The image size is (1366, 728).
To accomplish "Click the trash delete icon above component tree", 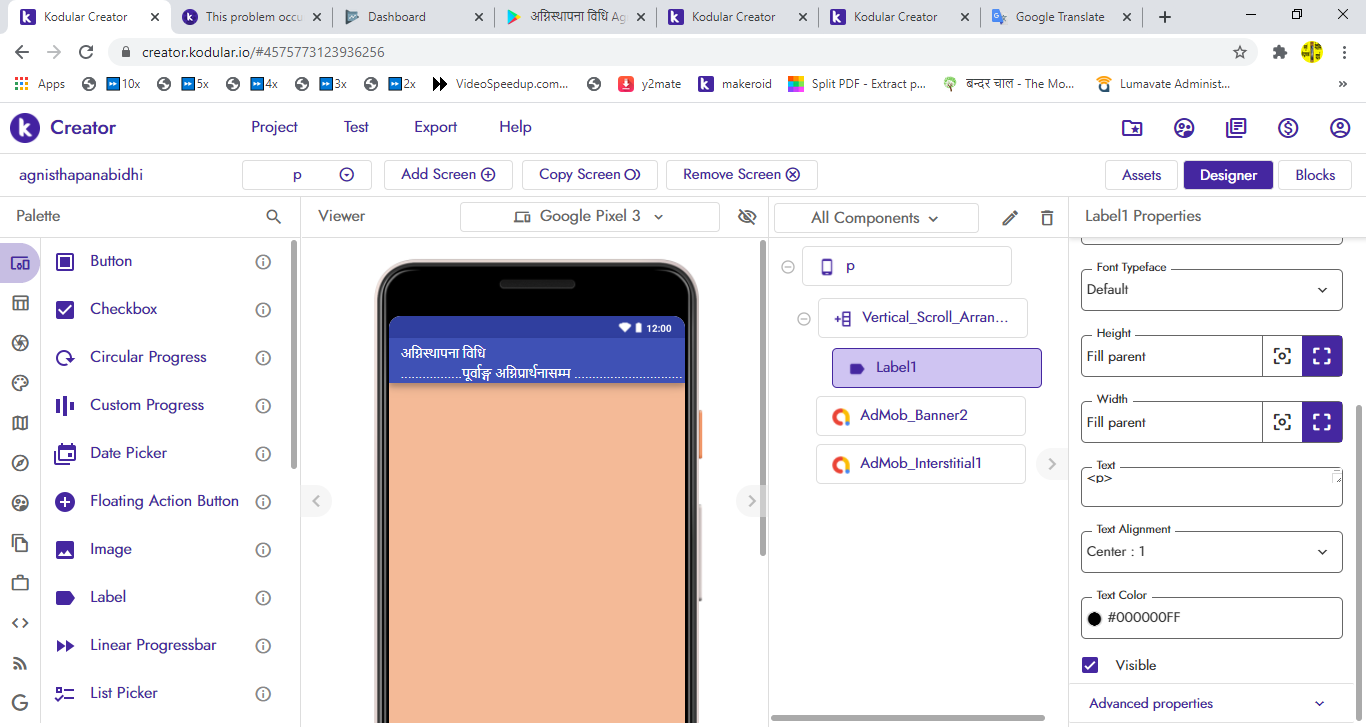I will tap(1046, 217).
